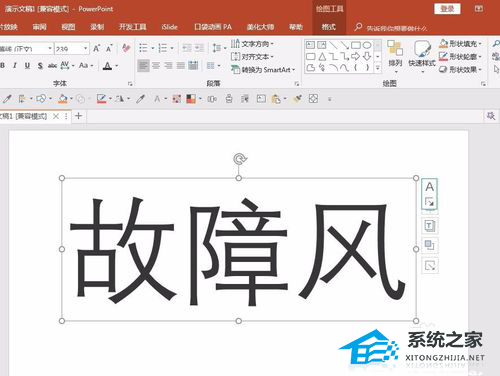Click the increase font size icon
This screenshot has height=376, width=500.
point(96,48)
